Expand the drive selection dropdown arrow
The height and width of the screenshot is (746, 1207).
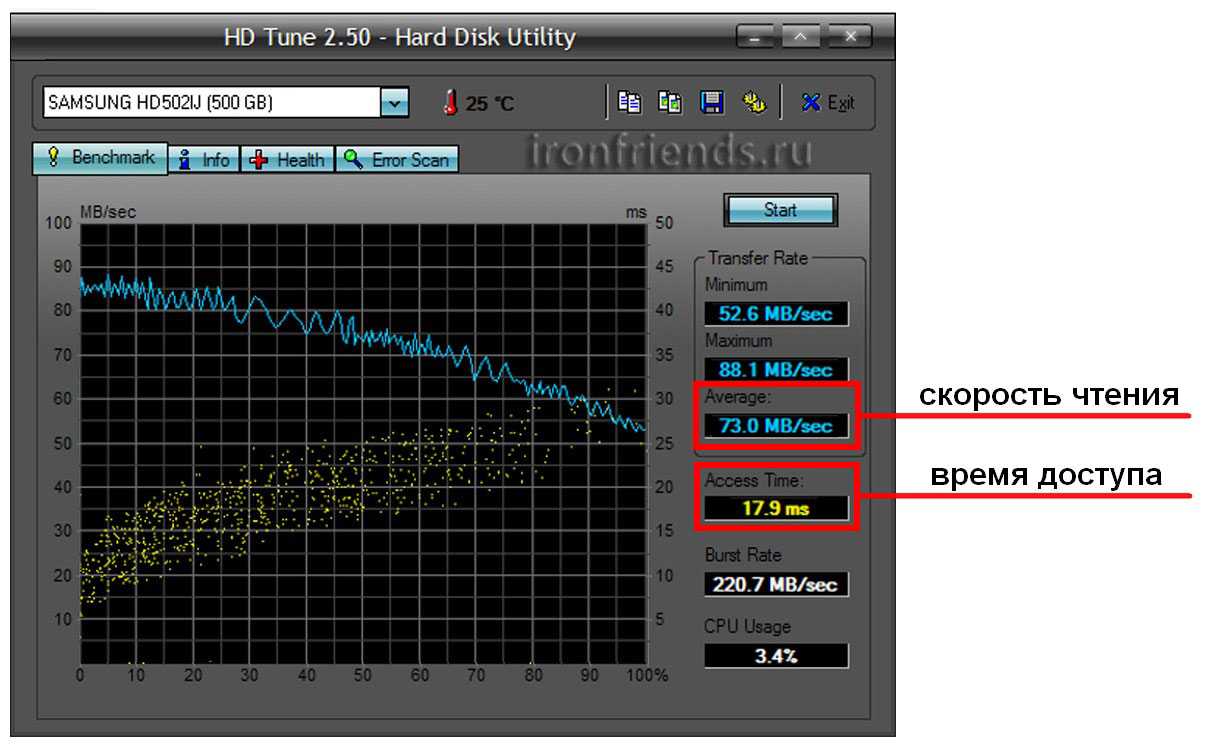pyautogui.click(x=395, y=103)
